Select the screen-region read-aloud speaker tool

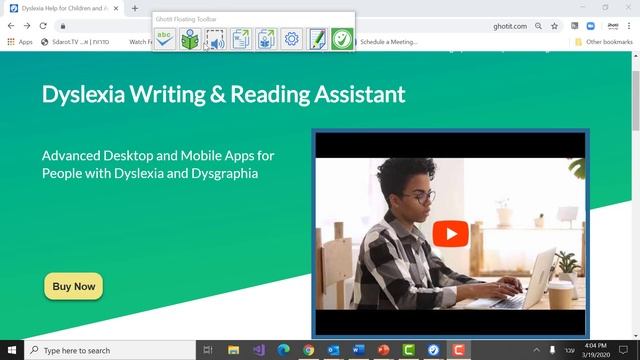[216, 39]
